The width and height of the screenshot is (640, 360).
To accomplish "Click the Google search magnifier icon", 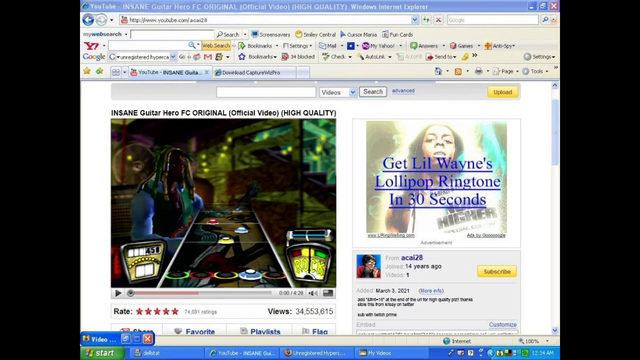I will coord(545,20).
